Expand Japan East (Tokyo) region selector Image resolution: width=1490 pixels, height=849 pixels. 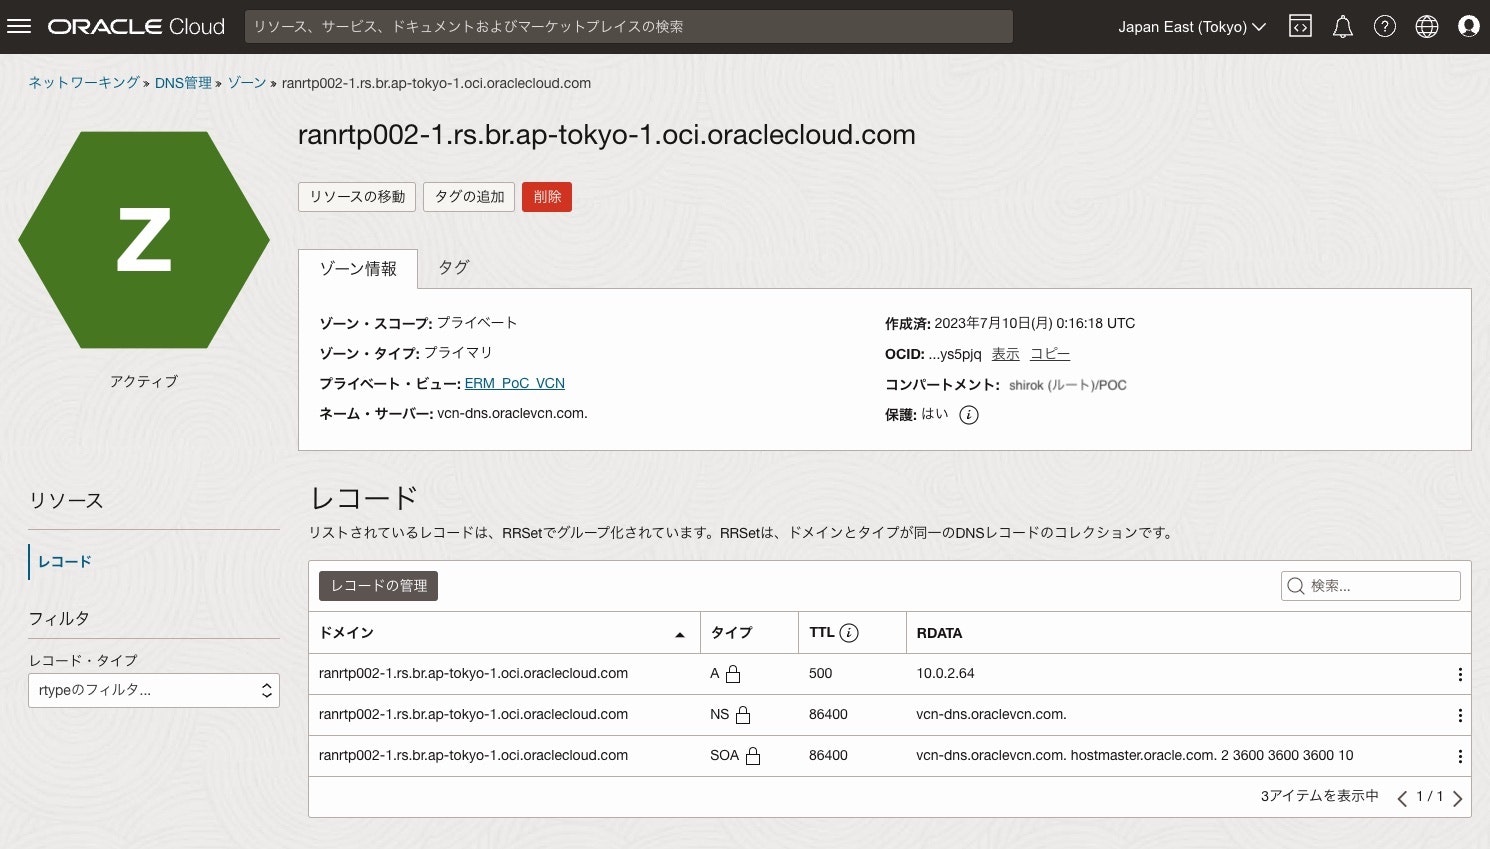coord(1192,27)
